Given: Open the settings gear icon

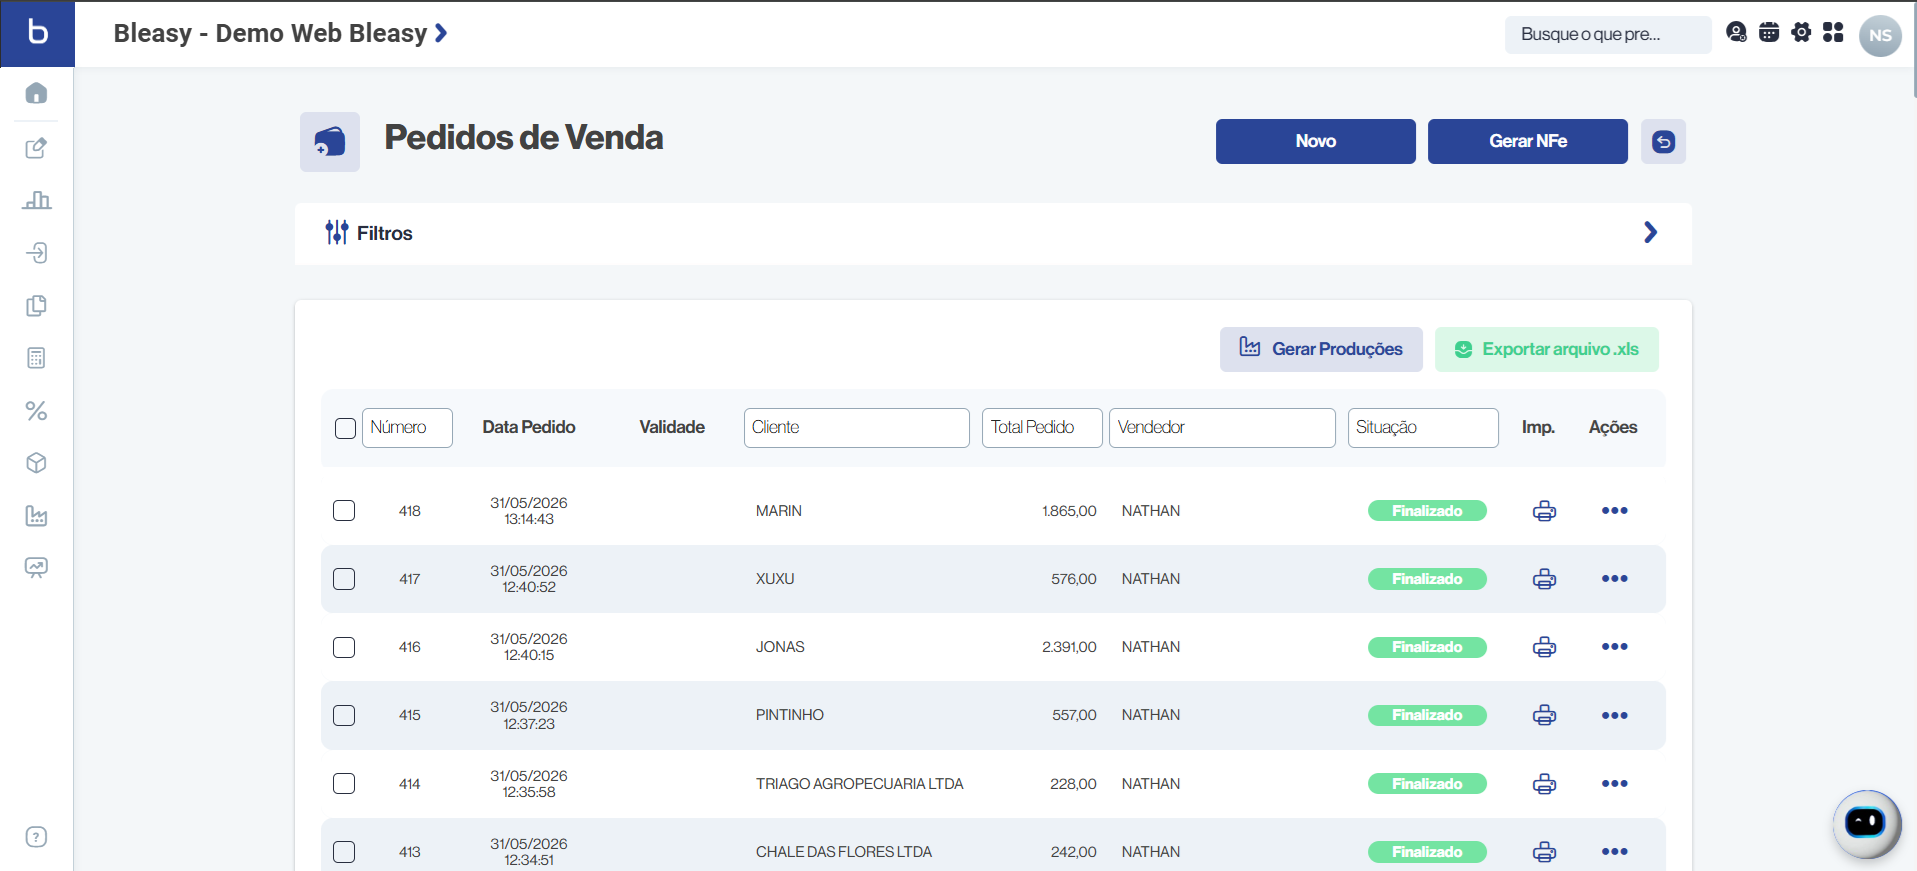Looking at the screenshot, I should pos(1801,32).
